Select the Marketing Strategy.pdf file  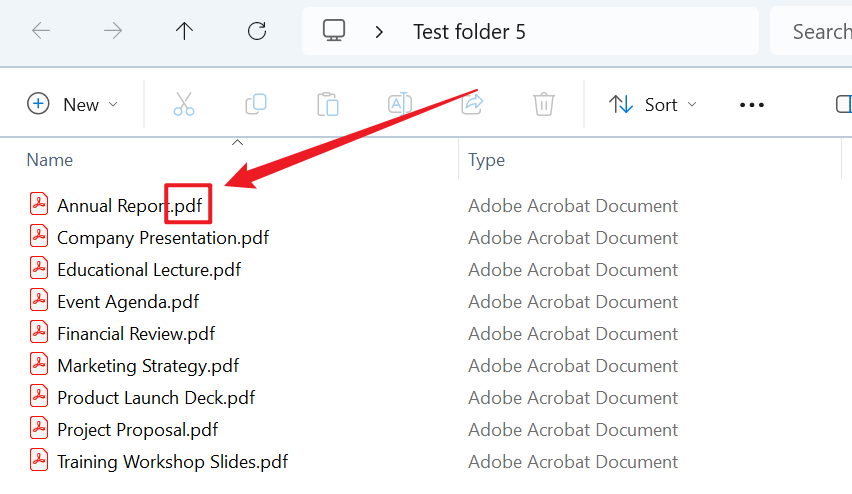[x=148, y=366]
